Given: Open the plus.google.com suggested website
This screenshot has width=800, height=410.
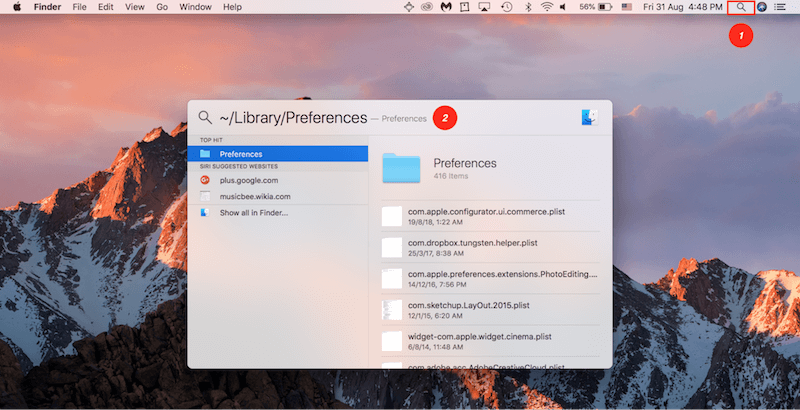Looking at the screenshot, I should click(x=249, y=180).
